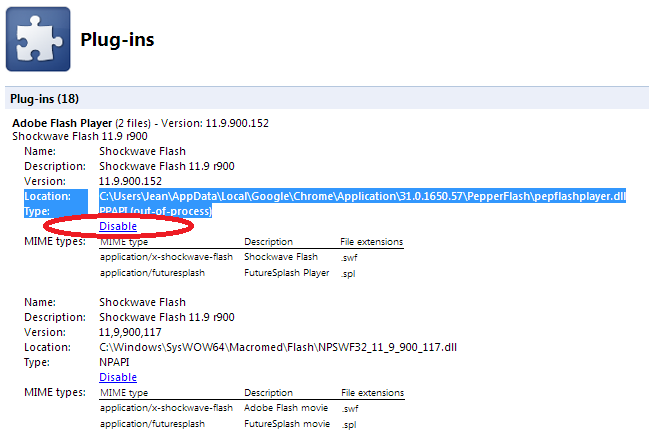Click first entry's Name value Shockwave Flash

click(142, 151)
